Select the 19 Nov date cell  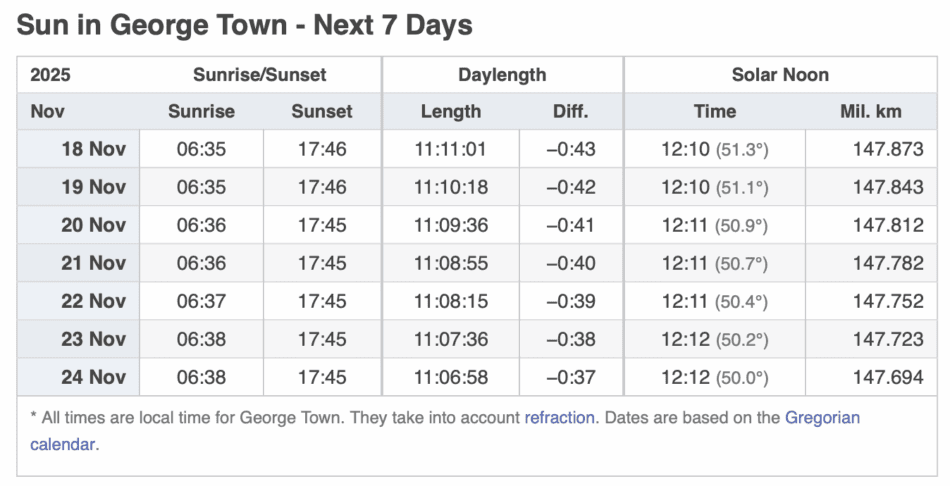pyautogui.click(x=93, y=188)
